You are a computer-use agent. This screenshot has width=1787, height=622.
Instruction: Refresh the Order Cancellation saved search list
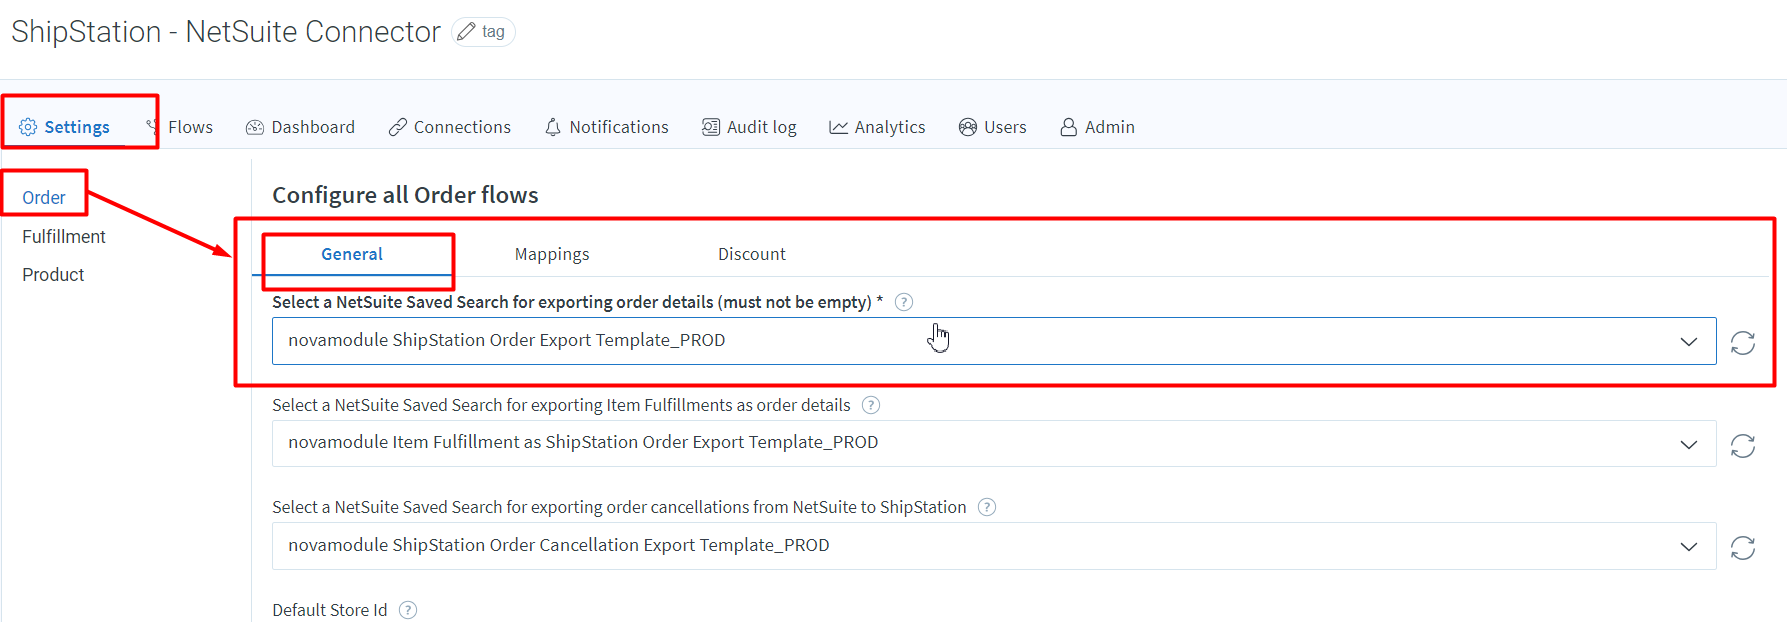tap(1743, 548)
